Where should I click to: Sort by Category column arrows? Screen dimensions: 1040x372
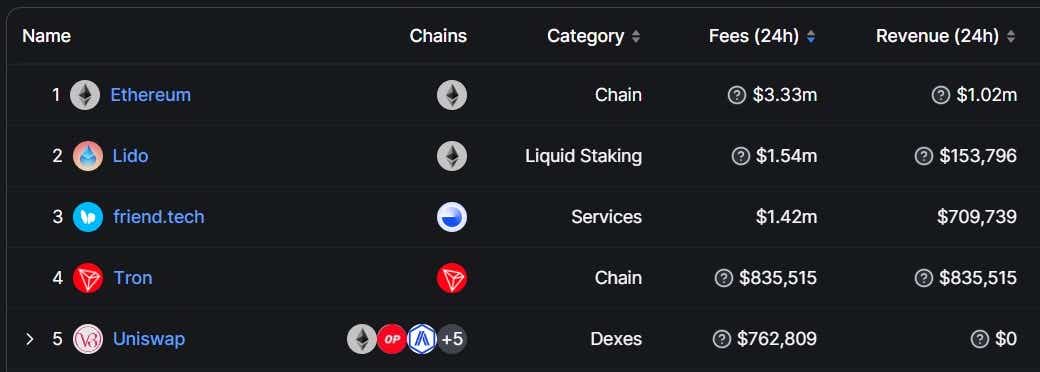(x=635, y=36)
